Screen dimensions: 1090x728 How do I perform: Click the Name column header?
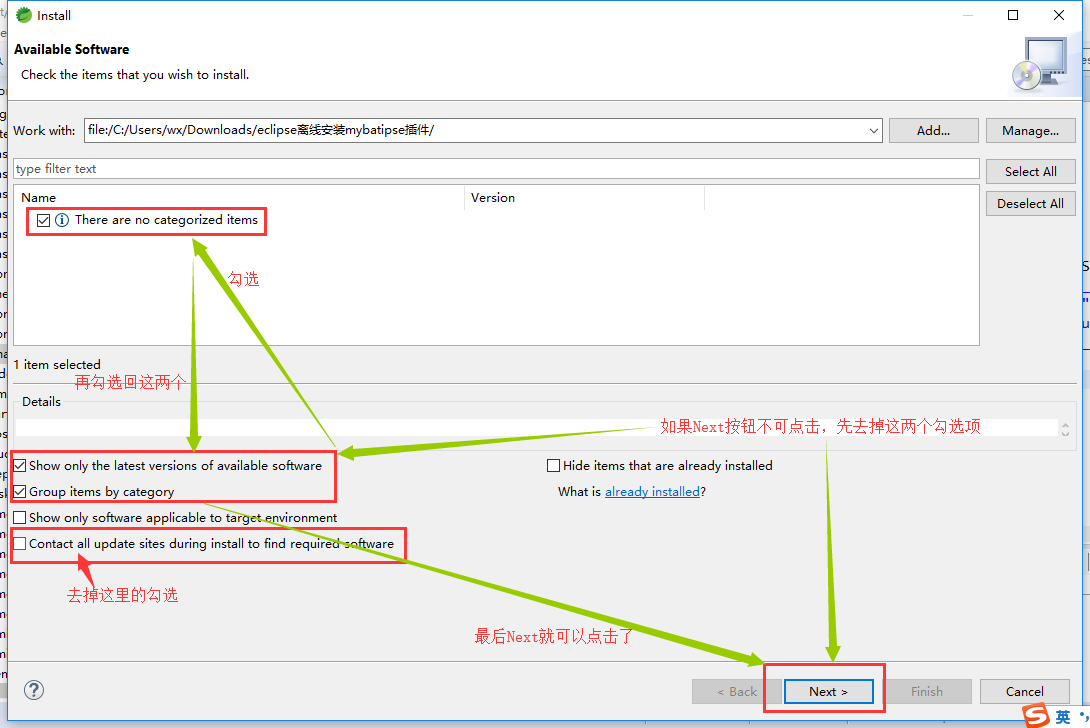pos(38,197)
